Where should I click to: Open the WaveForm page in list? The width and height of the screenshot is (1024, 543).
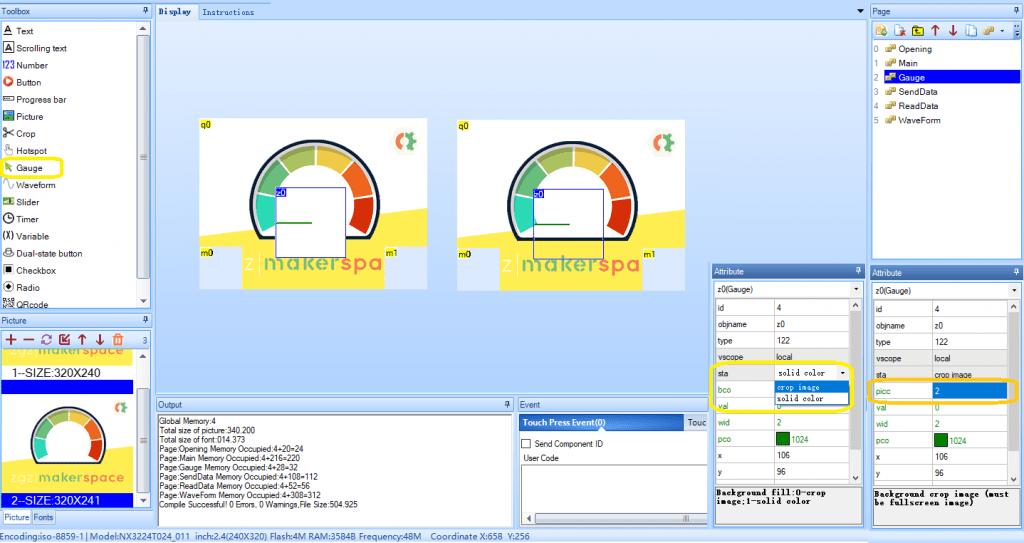coord(920,120)
